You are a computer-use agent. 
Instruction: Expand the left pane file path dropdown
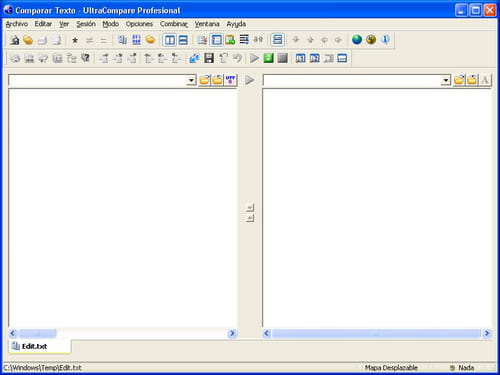tap(191, 80)
